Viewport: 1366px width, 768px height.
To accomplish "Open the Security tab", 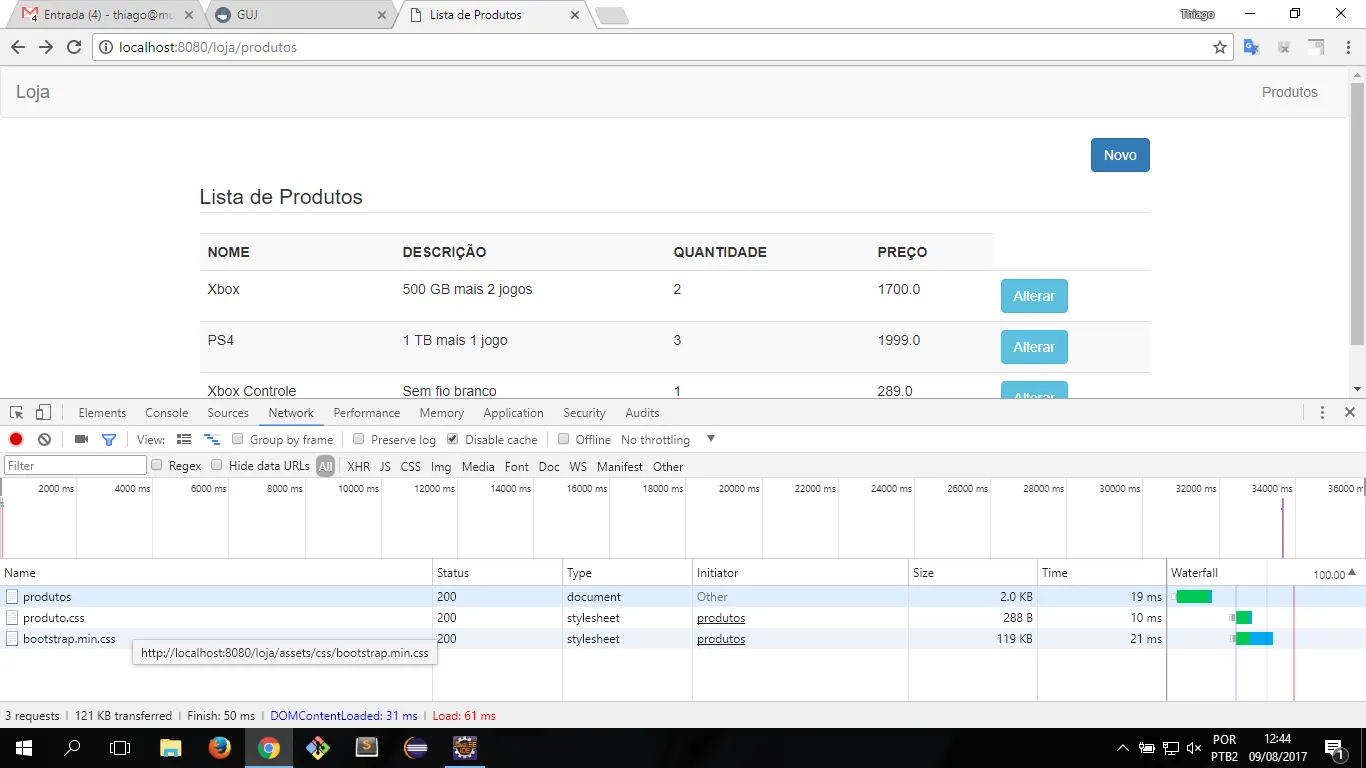I will pos(585,413).
